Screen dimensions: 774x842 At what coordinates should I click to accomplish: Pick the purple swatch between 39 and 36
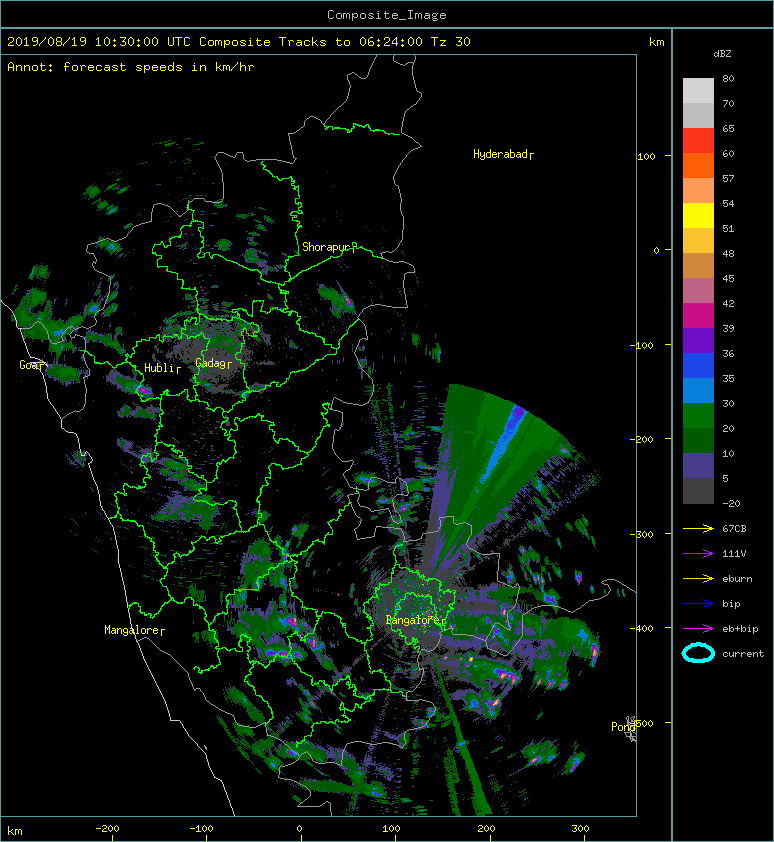pyautogui.click(x=698, y=340)
